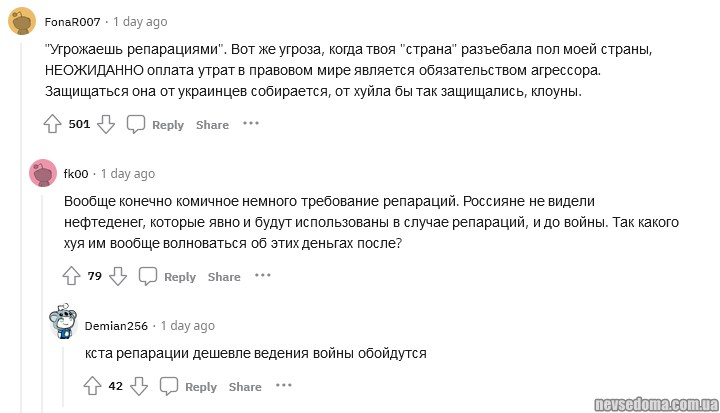Upvote FonaR007's comment
Viewport: 720px width, 413px height.
point(53,124)
